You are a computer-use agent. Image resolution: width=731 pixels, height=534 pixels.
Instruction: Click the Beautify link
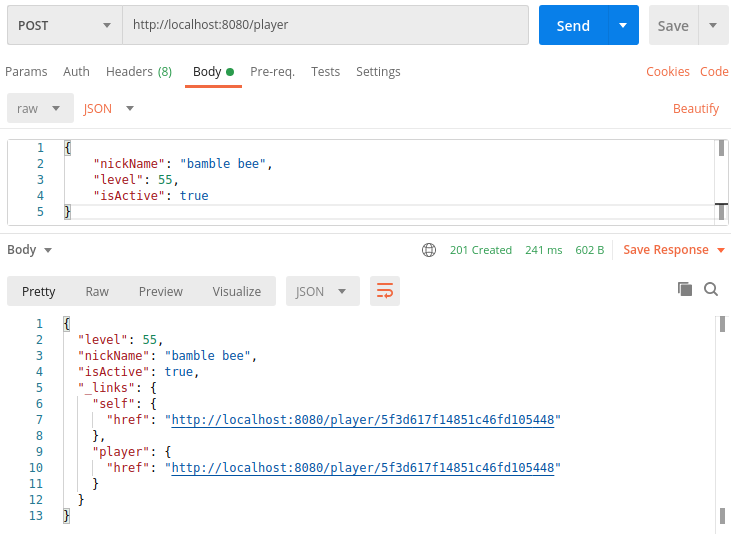695,108
